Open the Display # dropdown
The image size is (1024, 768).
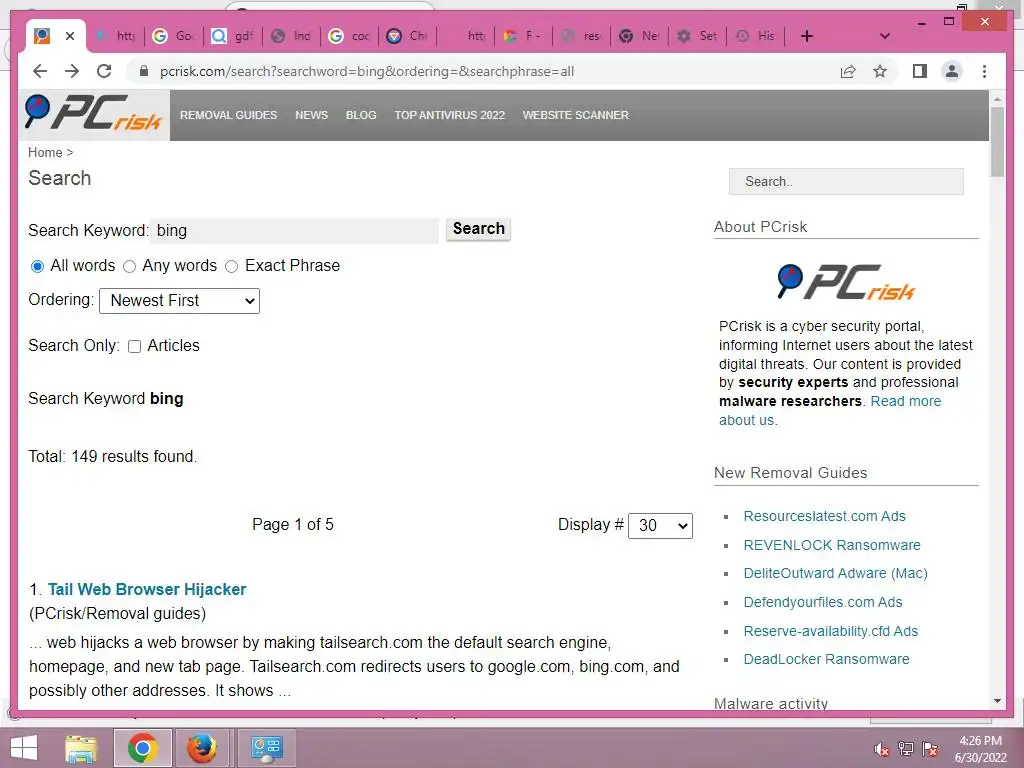point(660,525)
